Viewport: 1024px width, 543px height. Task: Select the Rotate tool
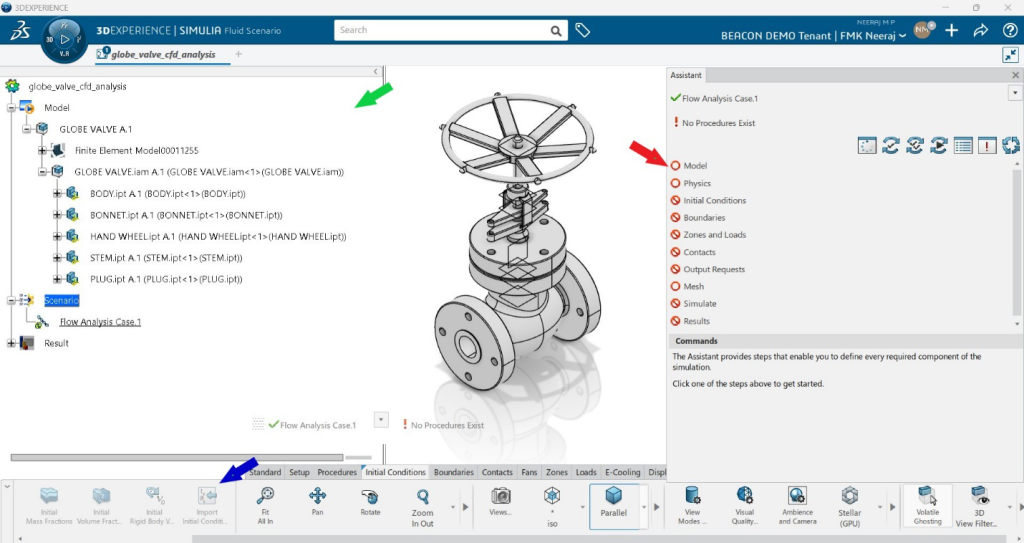click(370, 502)
